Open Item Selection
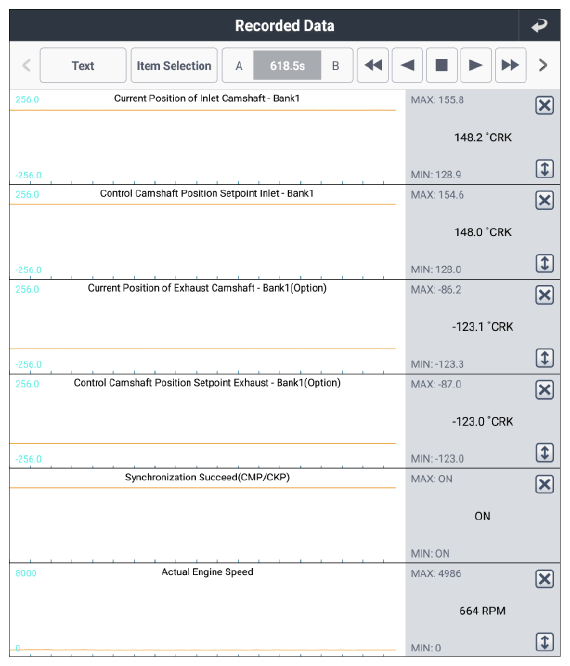 174,65
